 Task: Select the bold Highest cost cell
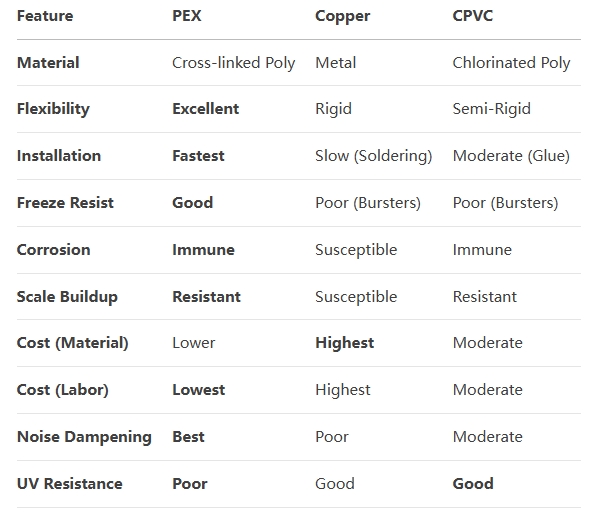[x=344, y=343]
